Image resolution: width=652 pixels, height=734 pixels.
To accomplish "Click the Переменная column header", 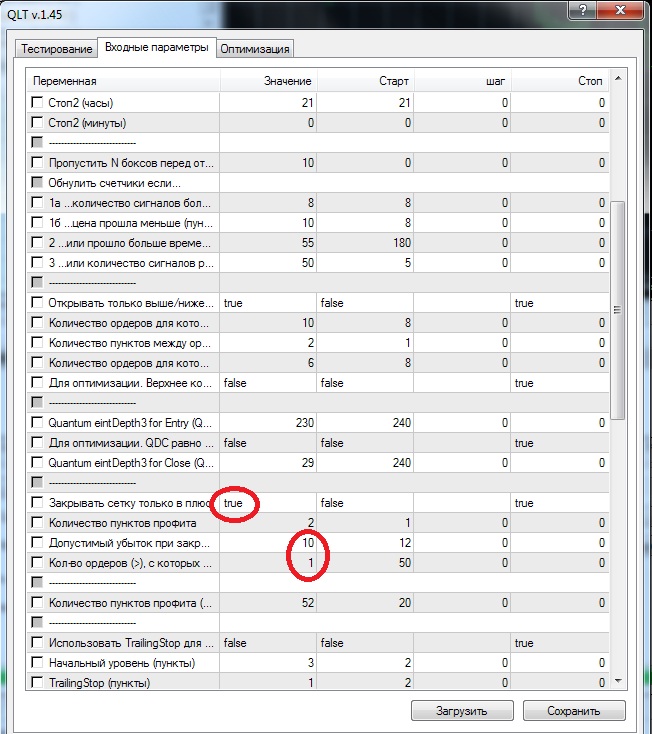I will 123,81.
